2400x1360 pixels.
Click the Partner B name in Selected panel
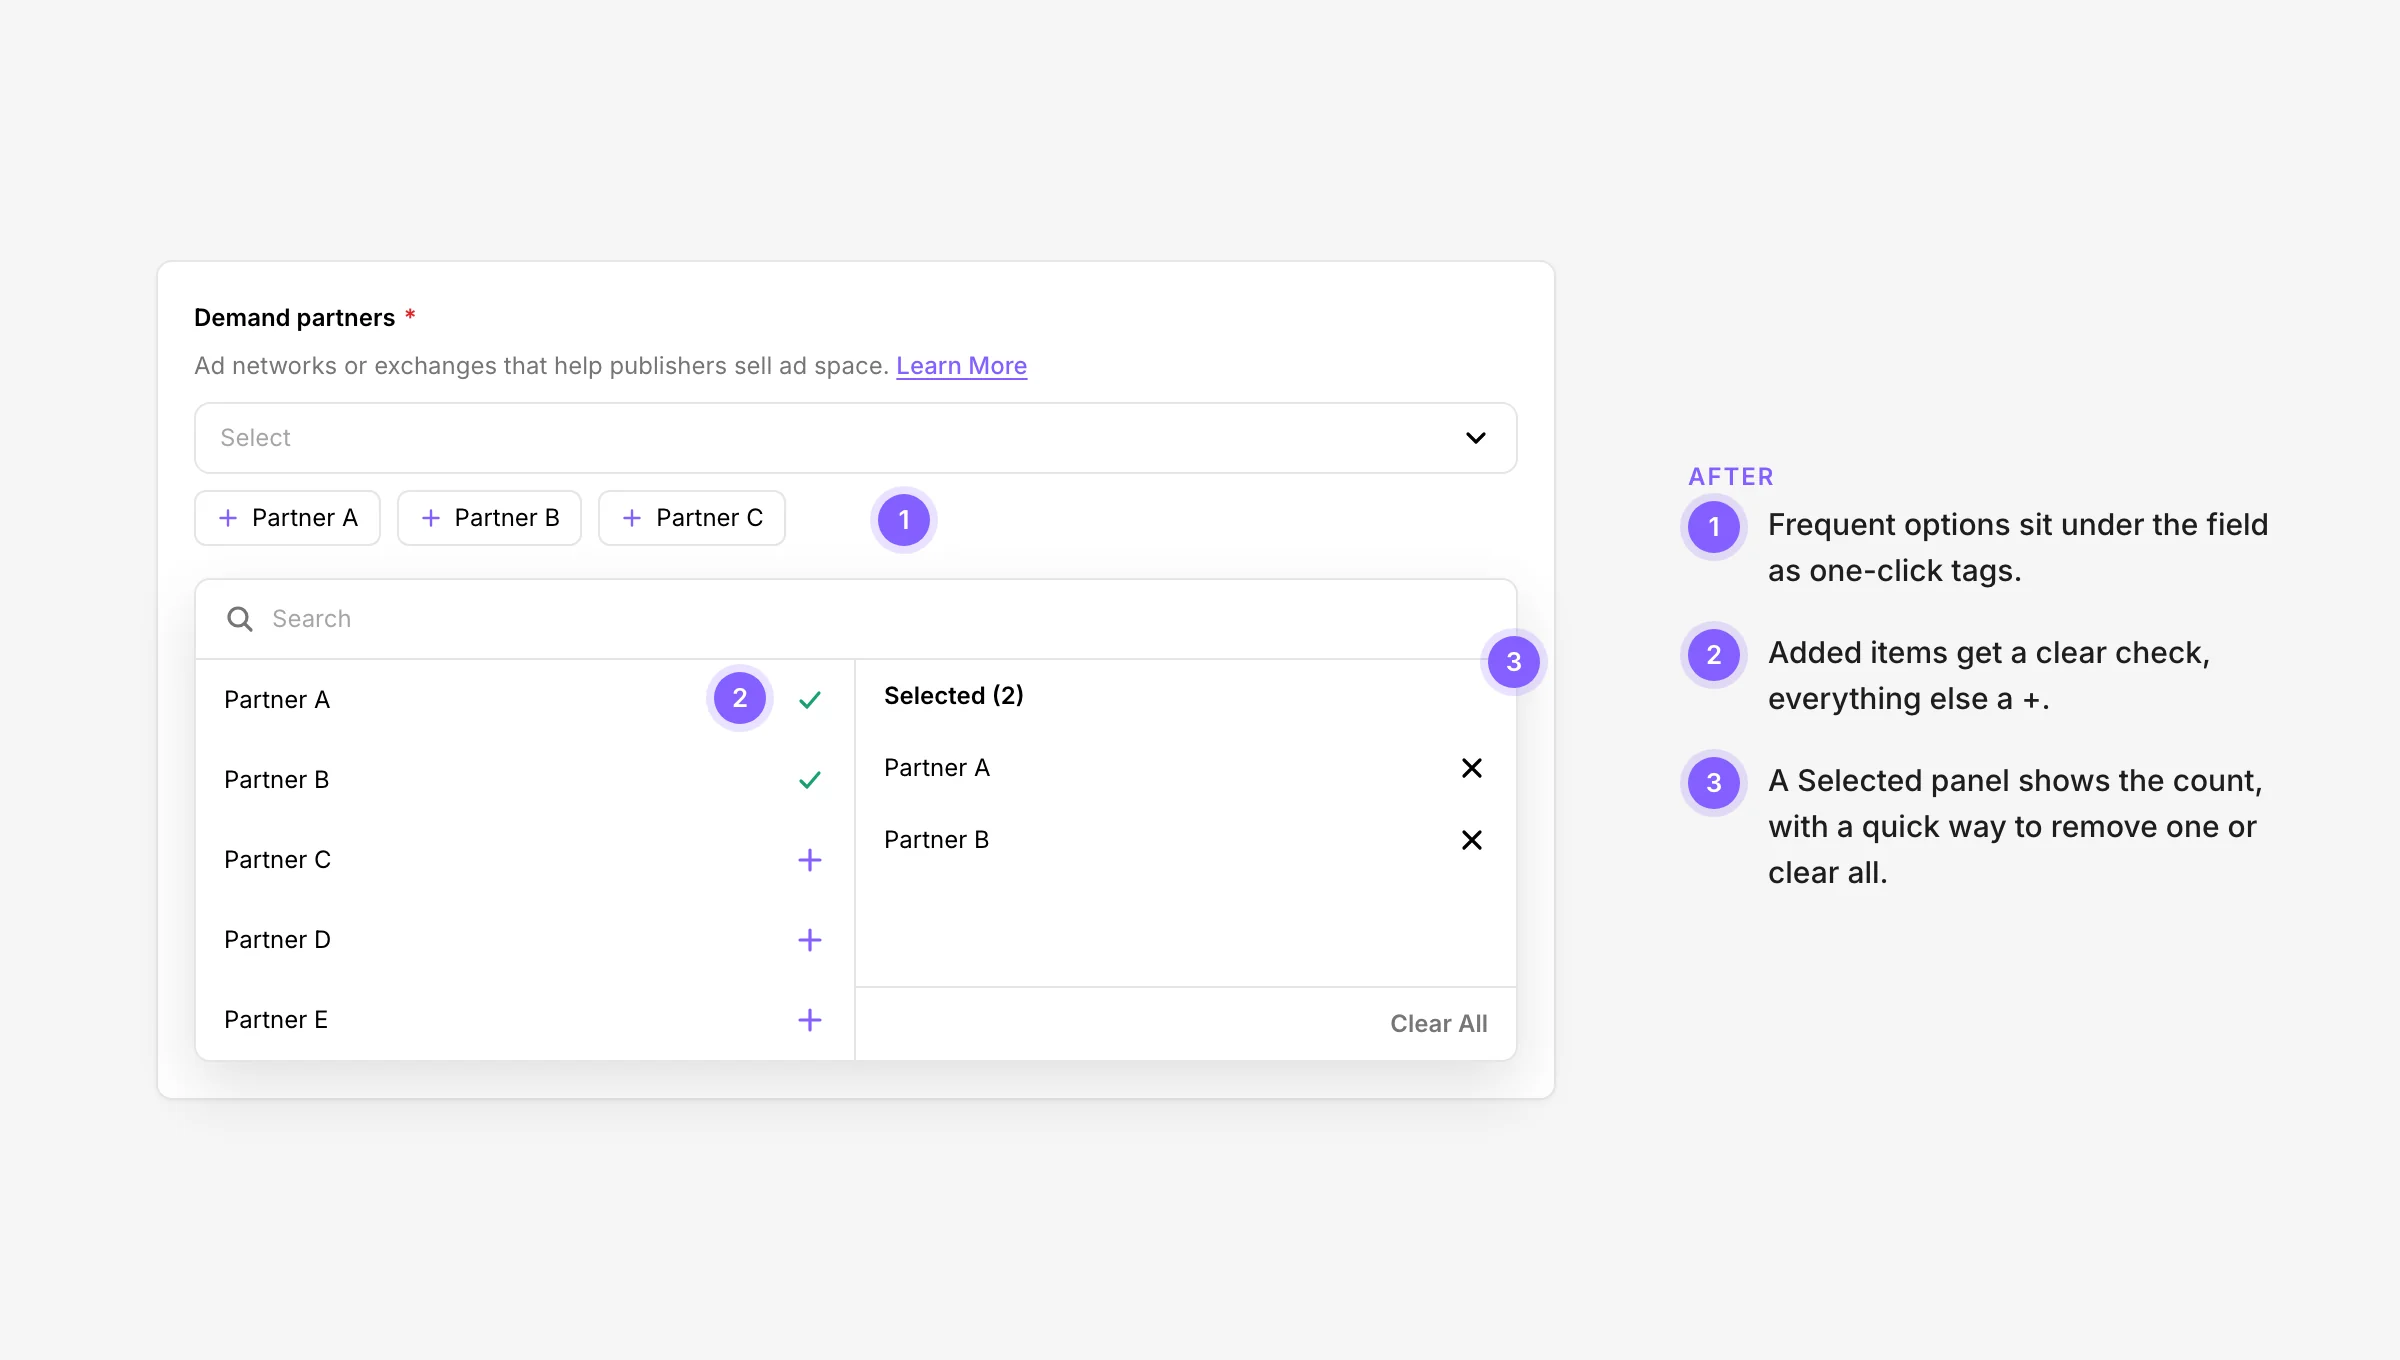[x=936, y=840]
